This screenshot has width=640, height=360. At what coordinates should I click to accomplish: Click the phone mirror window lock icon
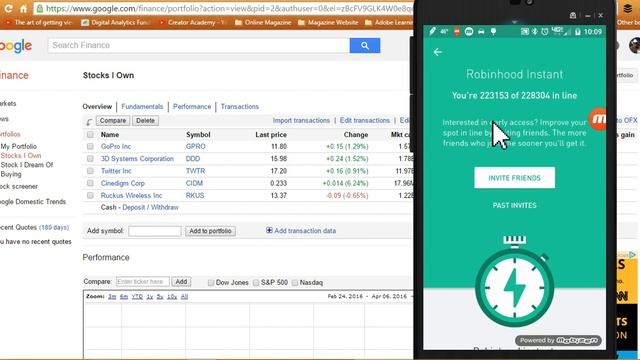coord(573,16)
